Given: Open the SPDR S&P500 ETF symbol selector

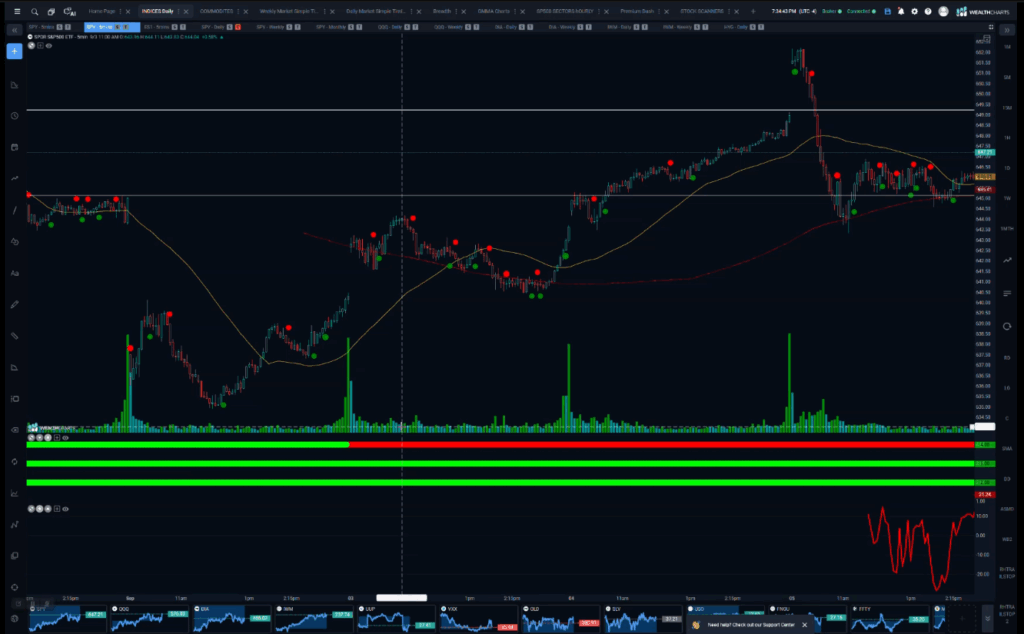Looking at the screenshot, I should [x=60, y=37].
